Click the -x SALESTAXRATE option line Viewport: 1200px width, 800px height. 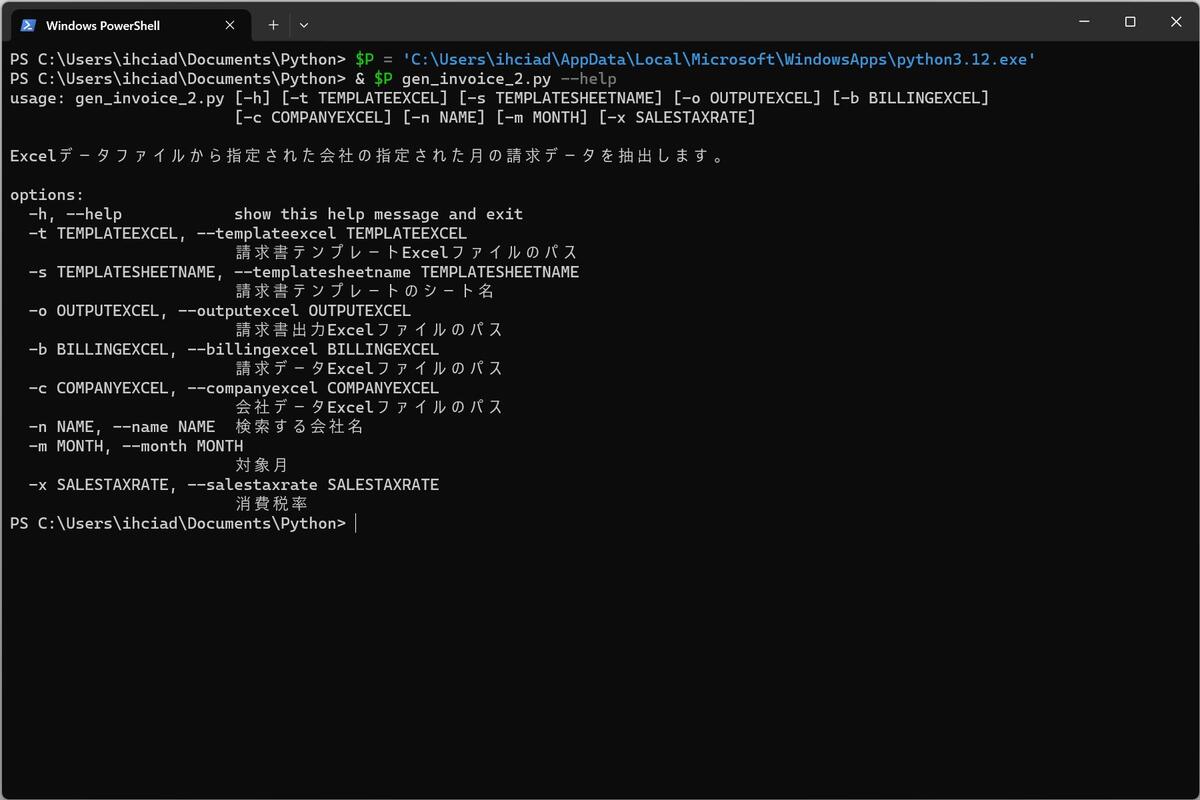[x=234, y=485]
